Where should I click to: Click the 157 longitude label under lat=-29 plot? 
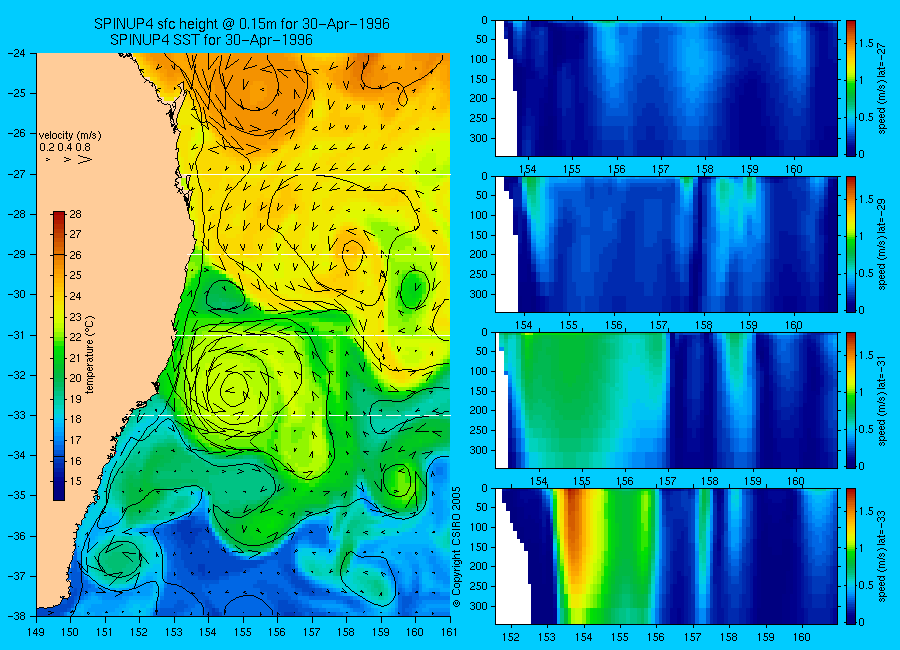pyautogui.click(x=658, y=325)
